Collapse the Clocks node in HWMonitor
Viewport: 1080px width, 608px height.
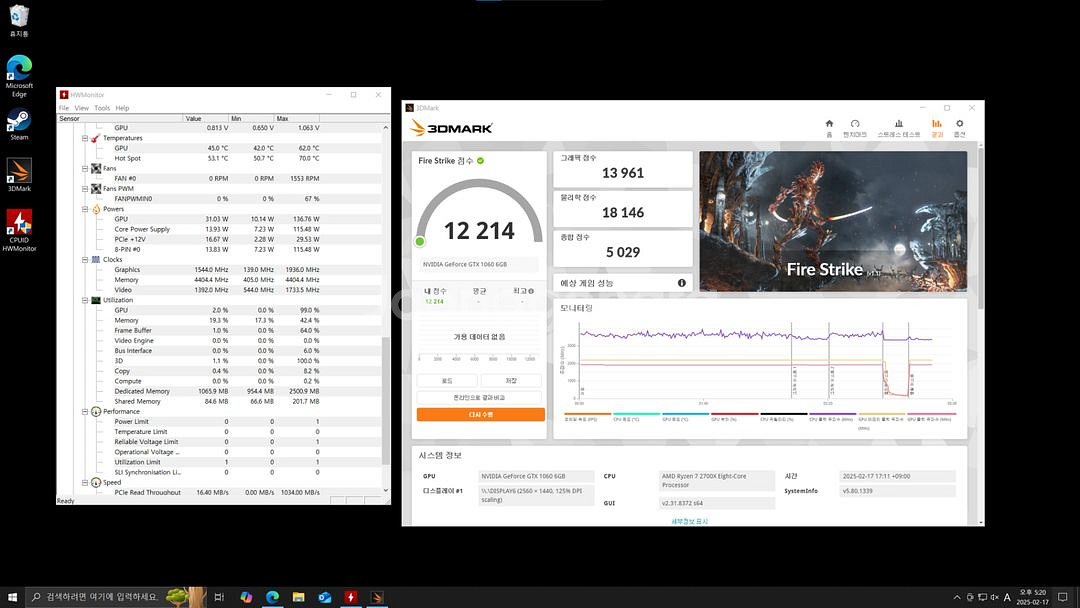point(85,260)
